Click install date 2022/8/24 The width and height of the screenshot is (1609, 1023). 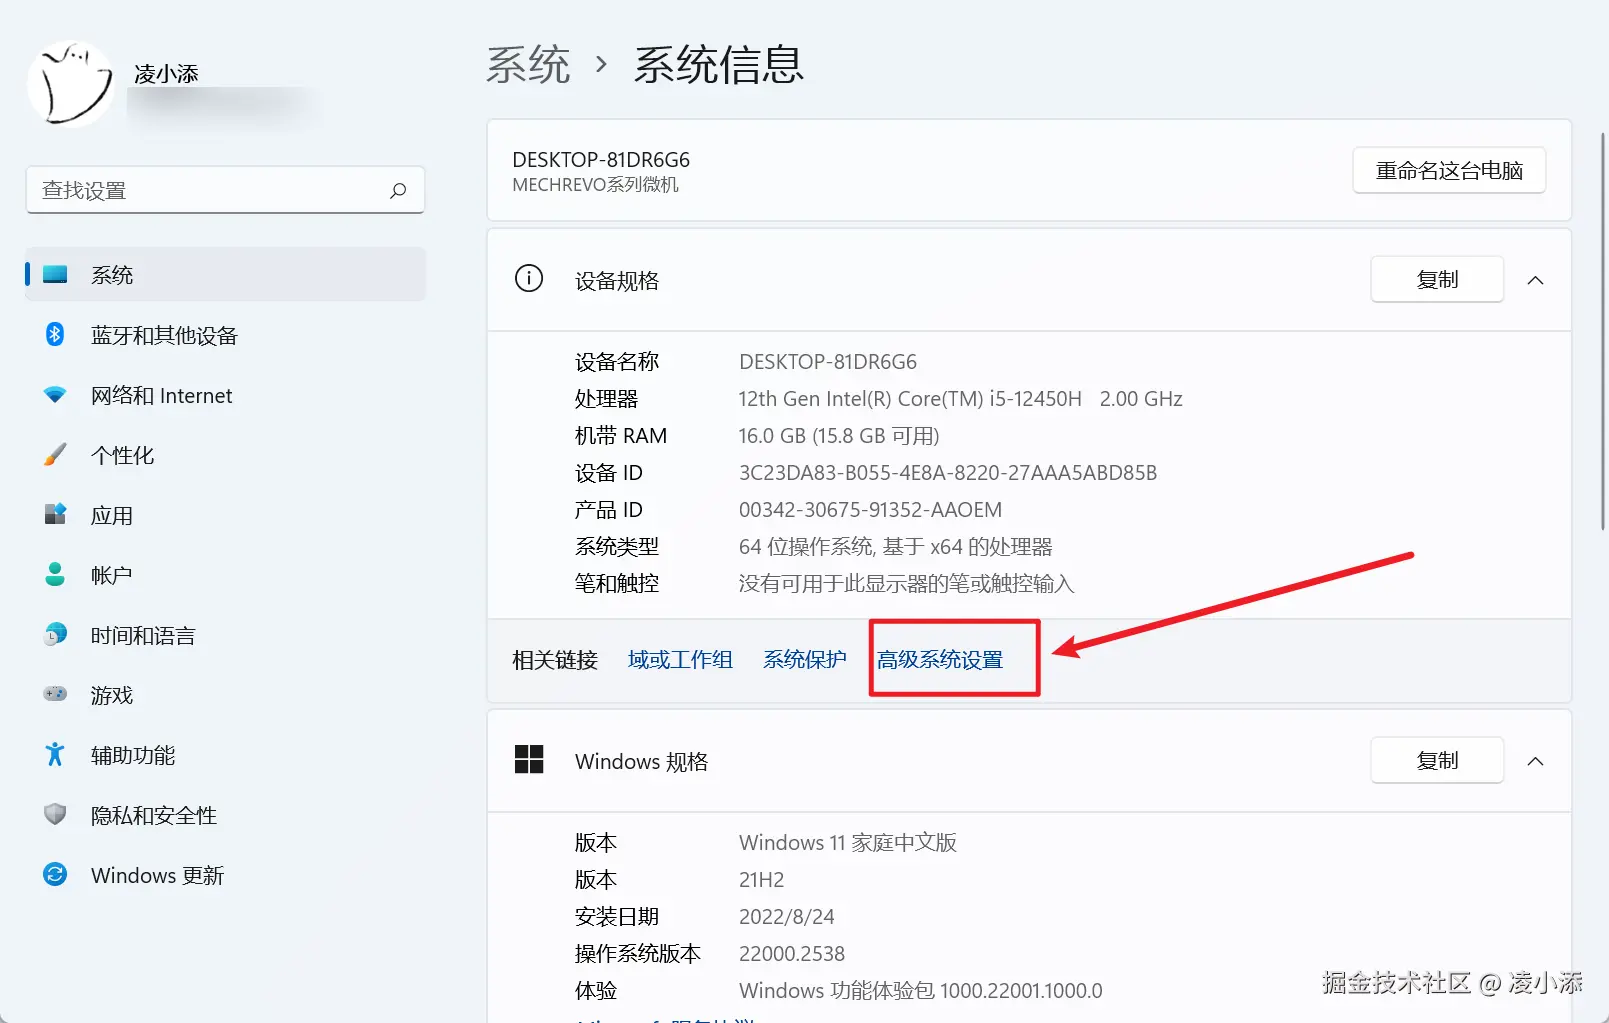point(786,917)
